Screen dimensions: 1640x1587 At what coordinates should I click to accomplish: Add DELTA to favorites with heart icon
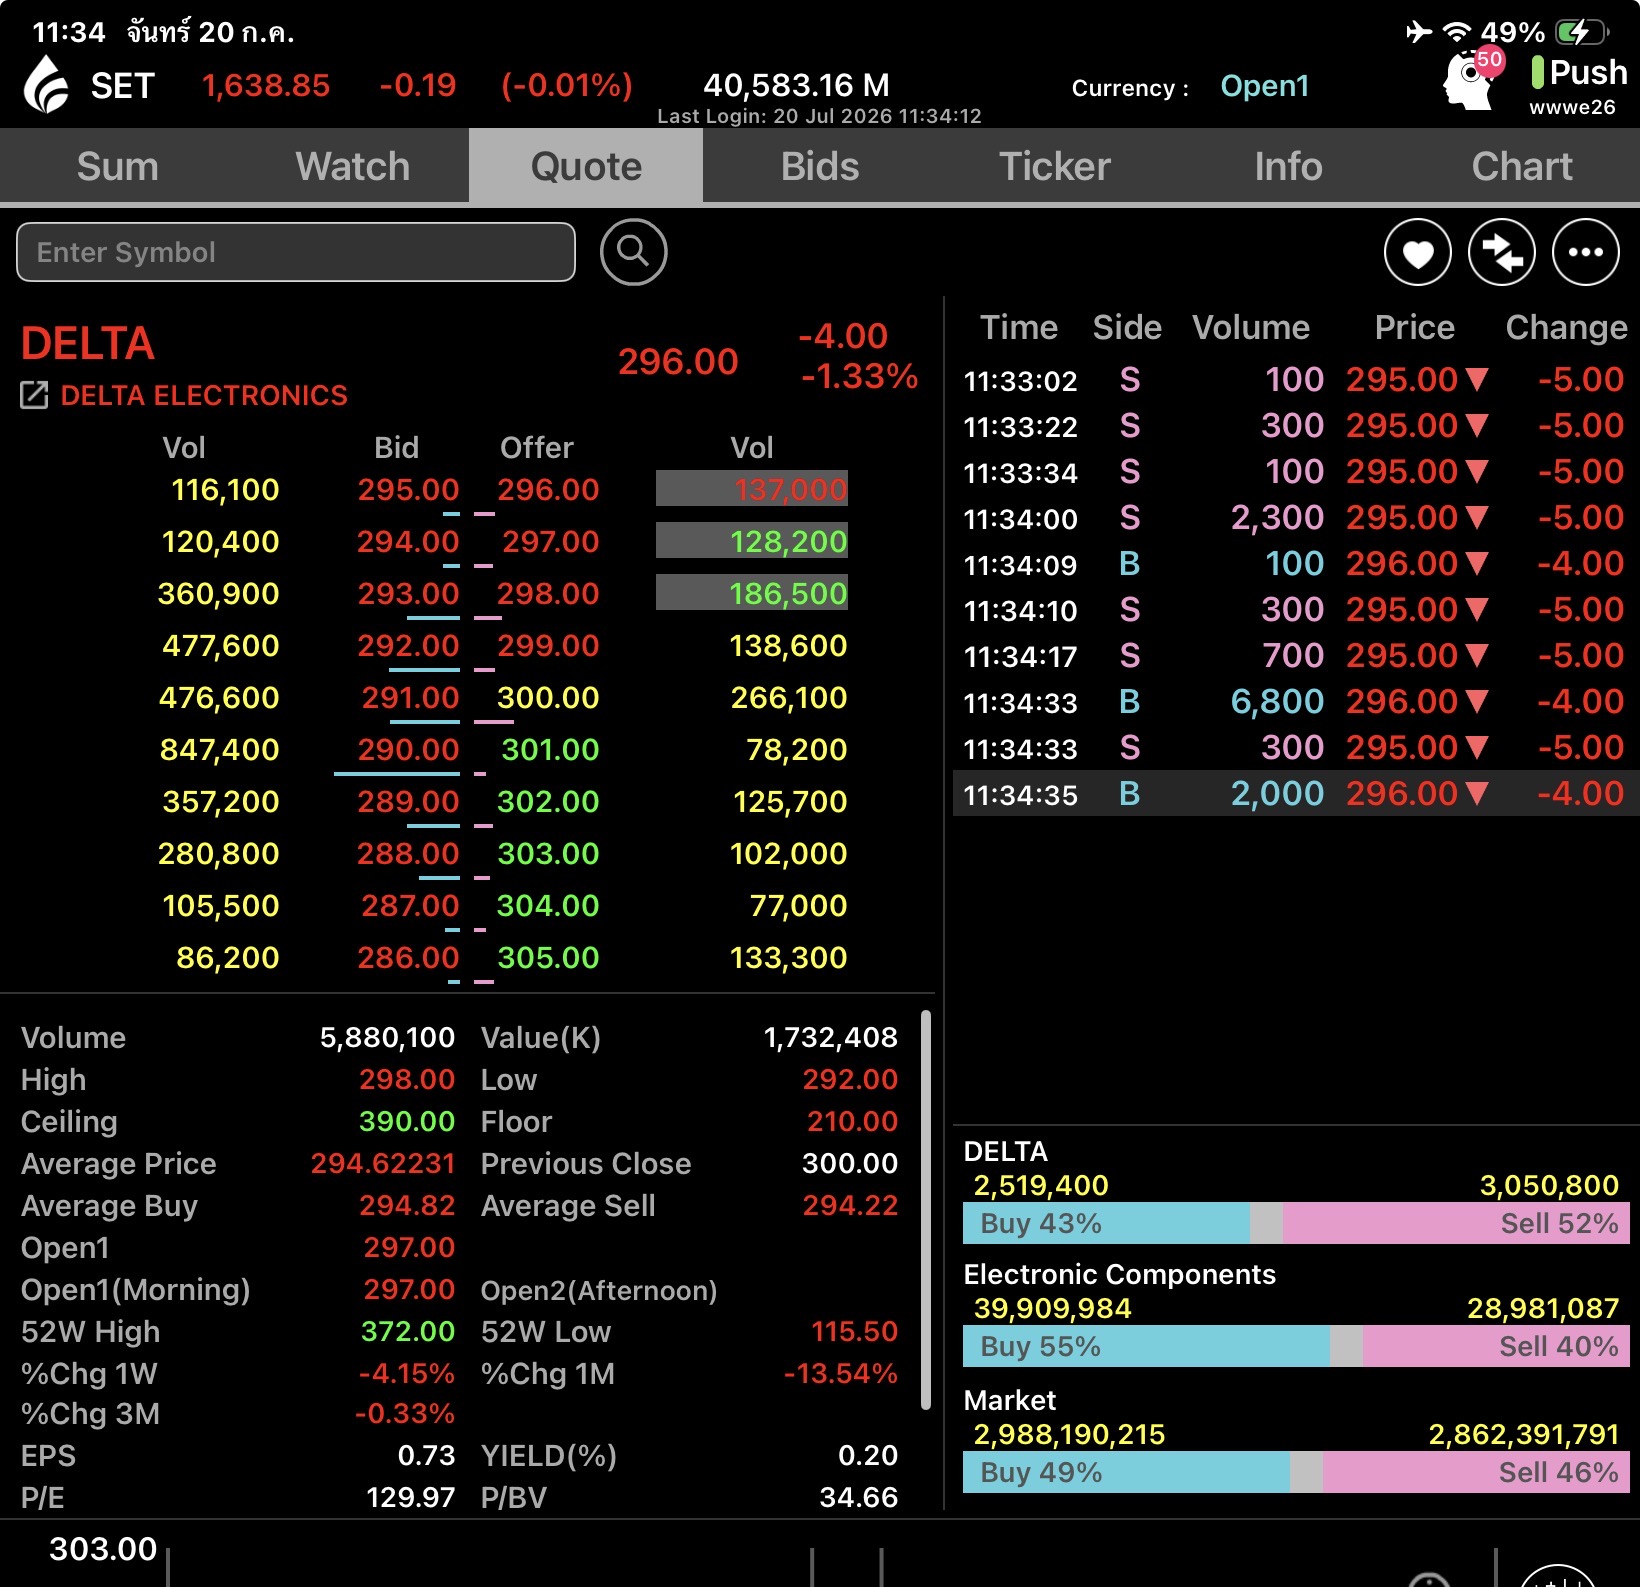[1417, 252]
